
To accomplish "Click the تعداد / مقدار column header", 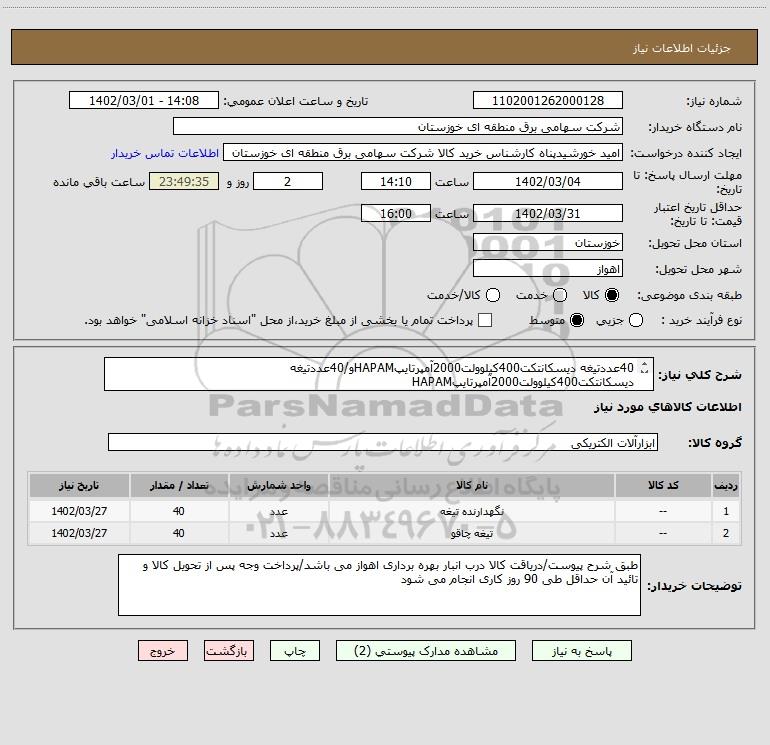I will coord(179,485).
